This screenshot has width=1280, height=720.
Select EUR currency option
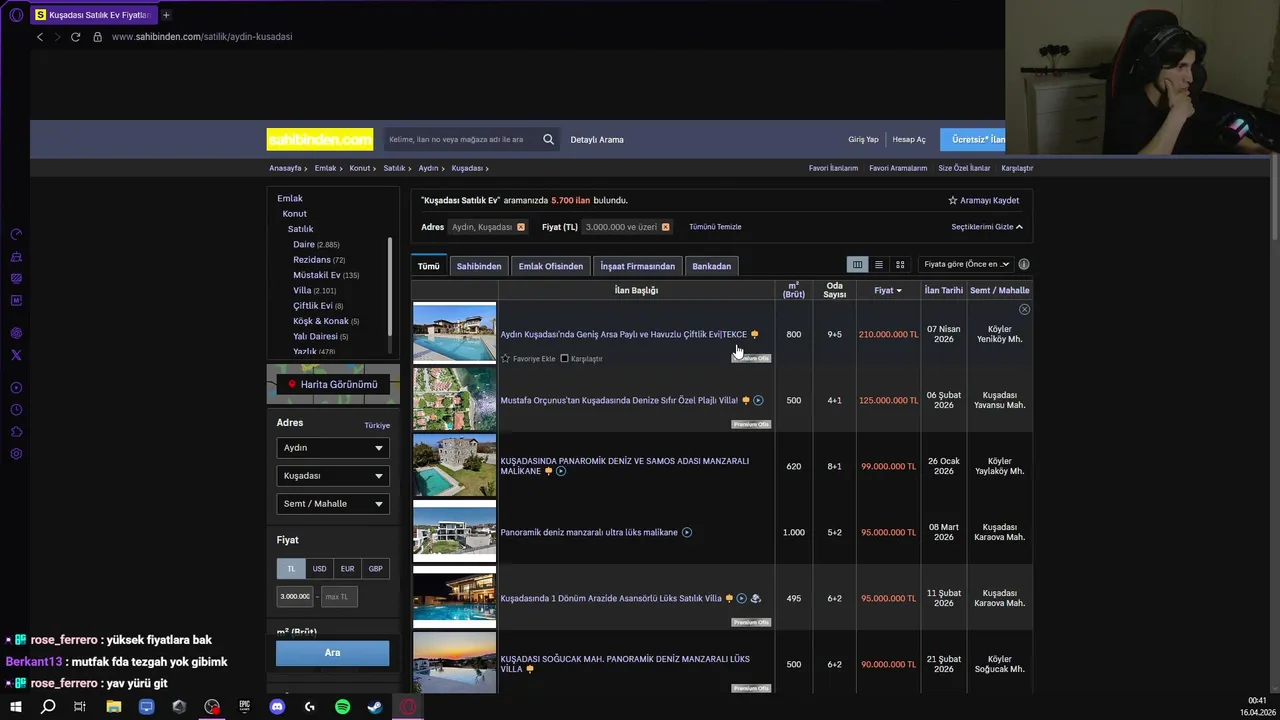[x=347, y=569]
